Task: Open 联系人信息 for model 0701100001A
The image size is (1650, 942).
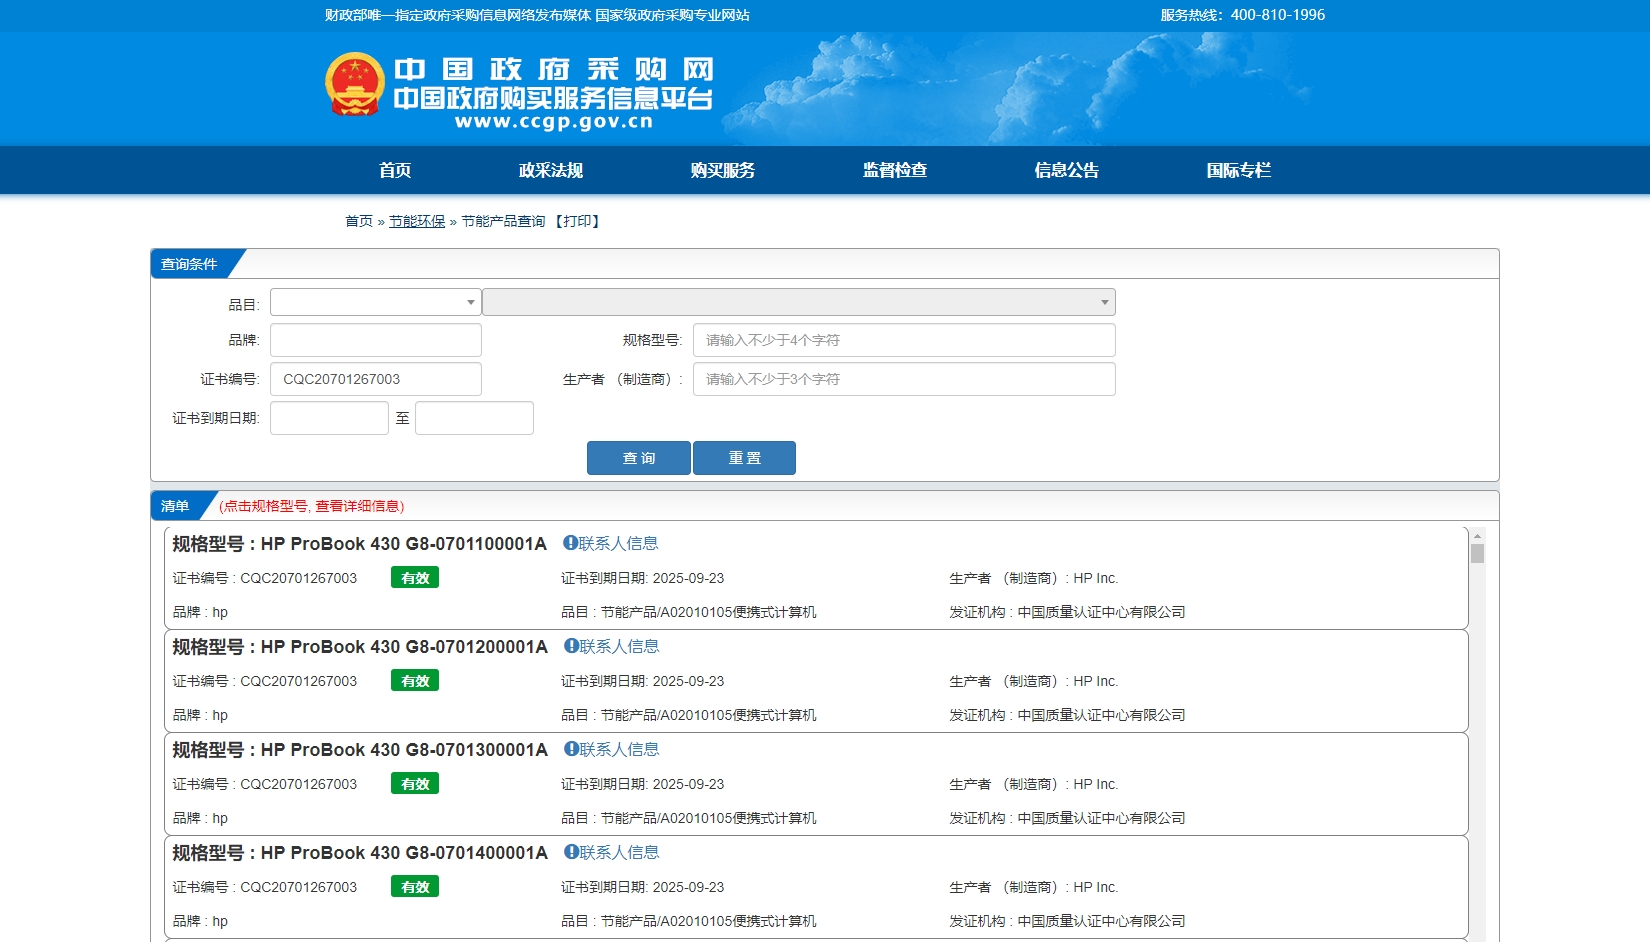Action: [x=618, y=543]
